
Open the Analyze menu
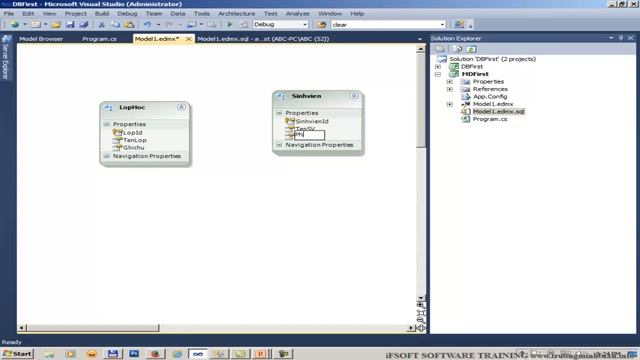coord(298,13)
